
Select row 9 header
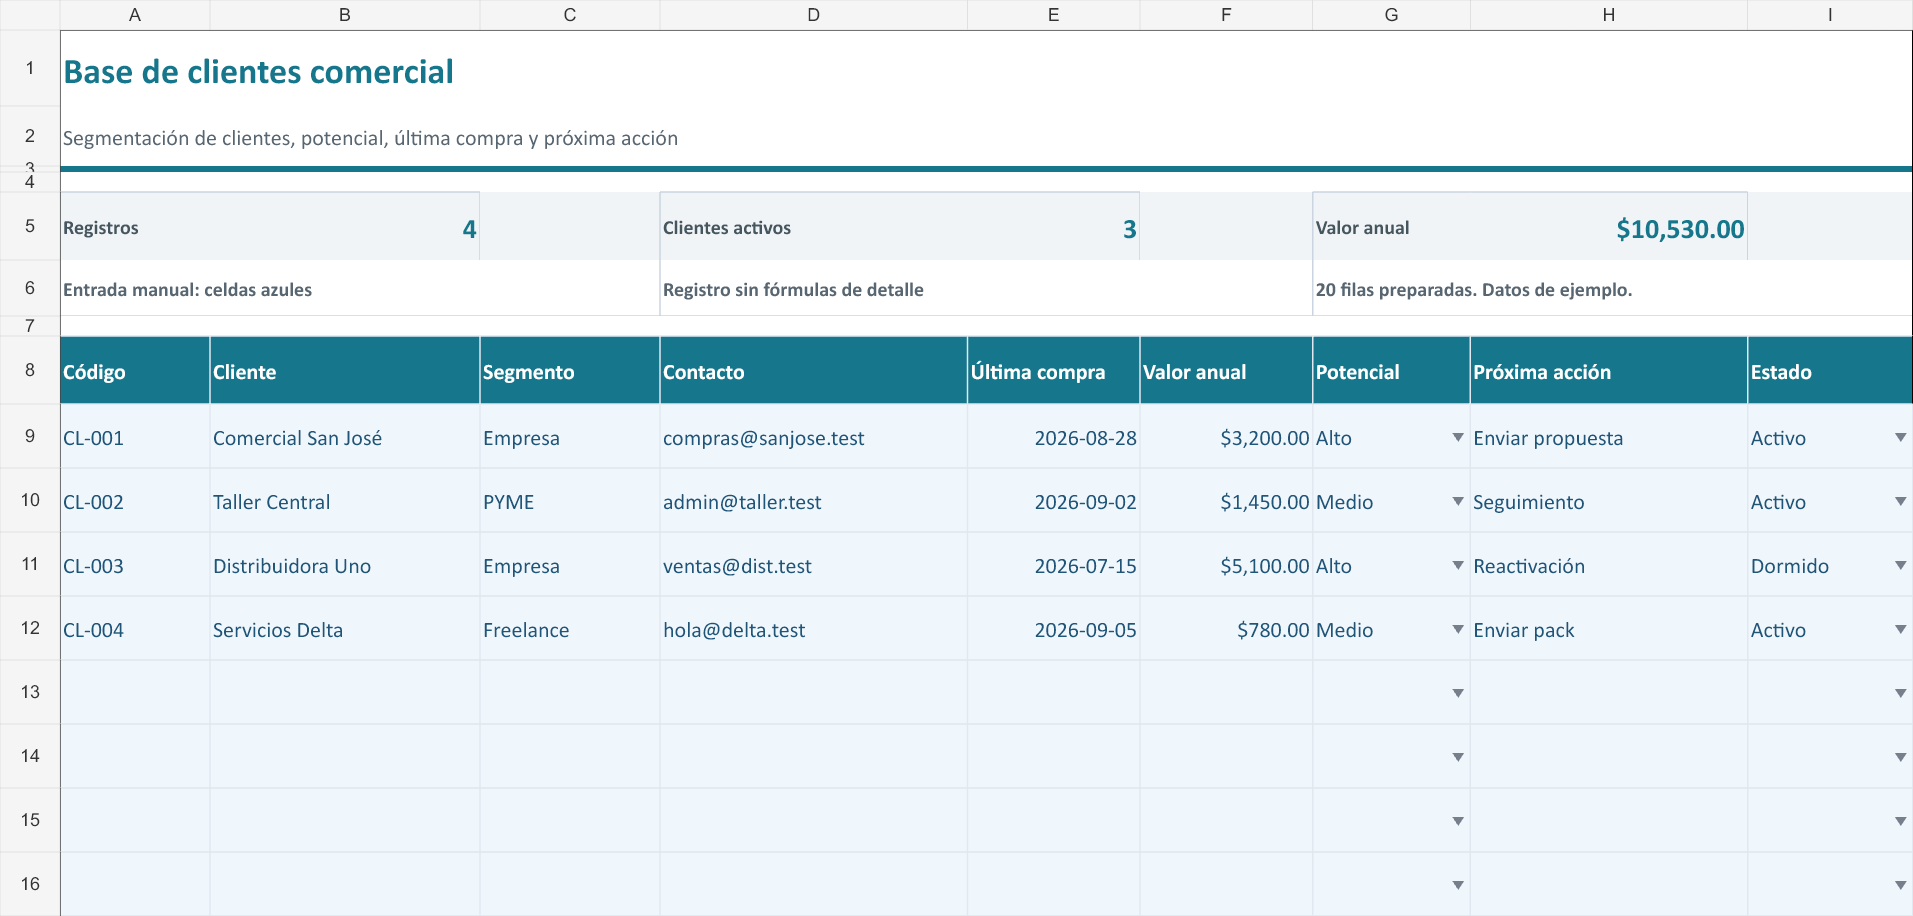click(30, 436)
